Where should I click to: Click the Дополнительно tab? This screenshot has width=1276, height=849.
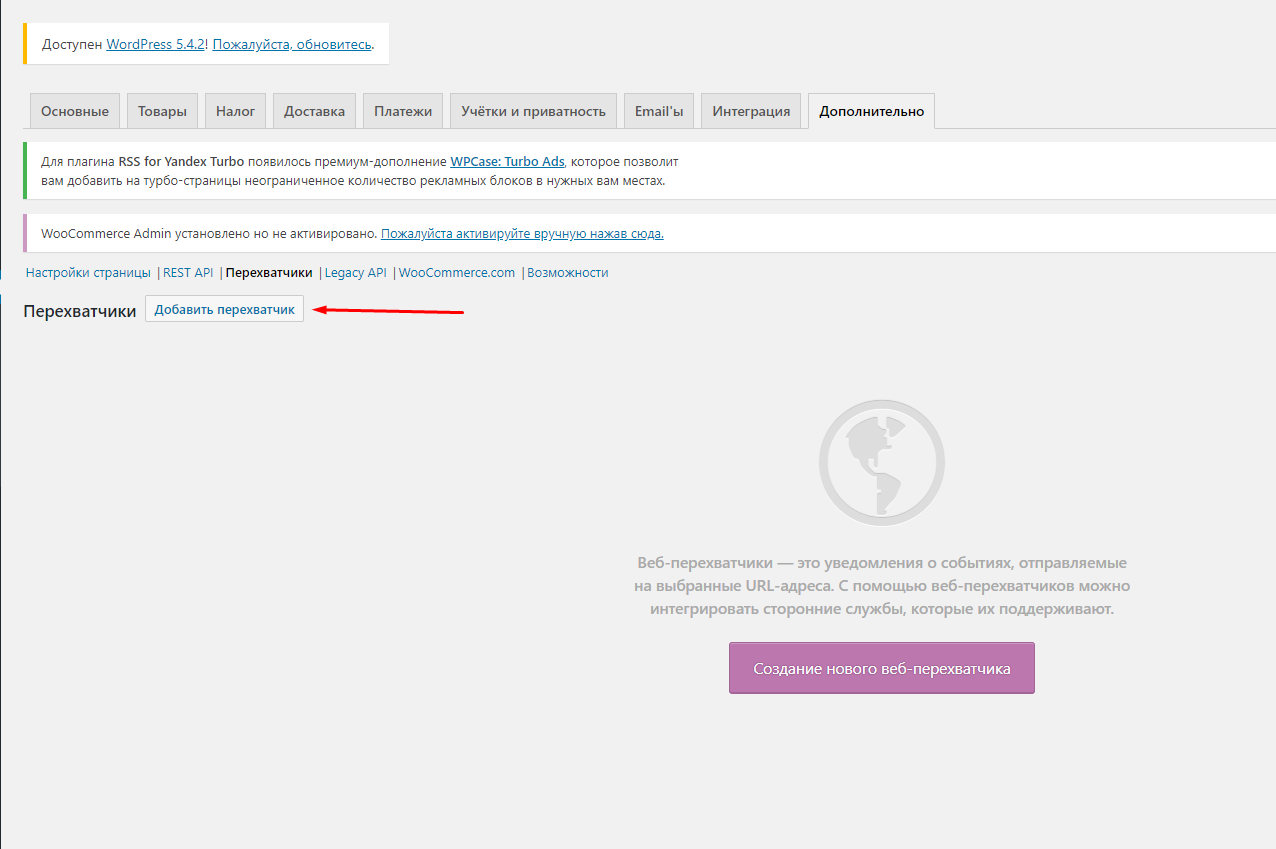[x=871, y=111]
